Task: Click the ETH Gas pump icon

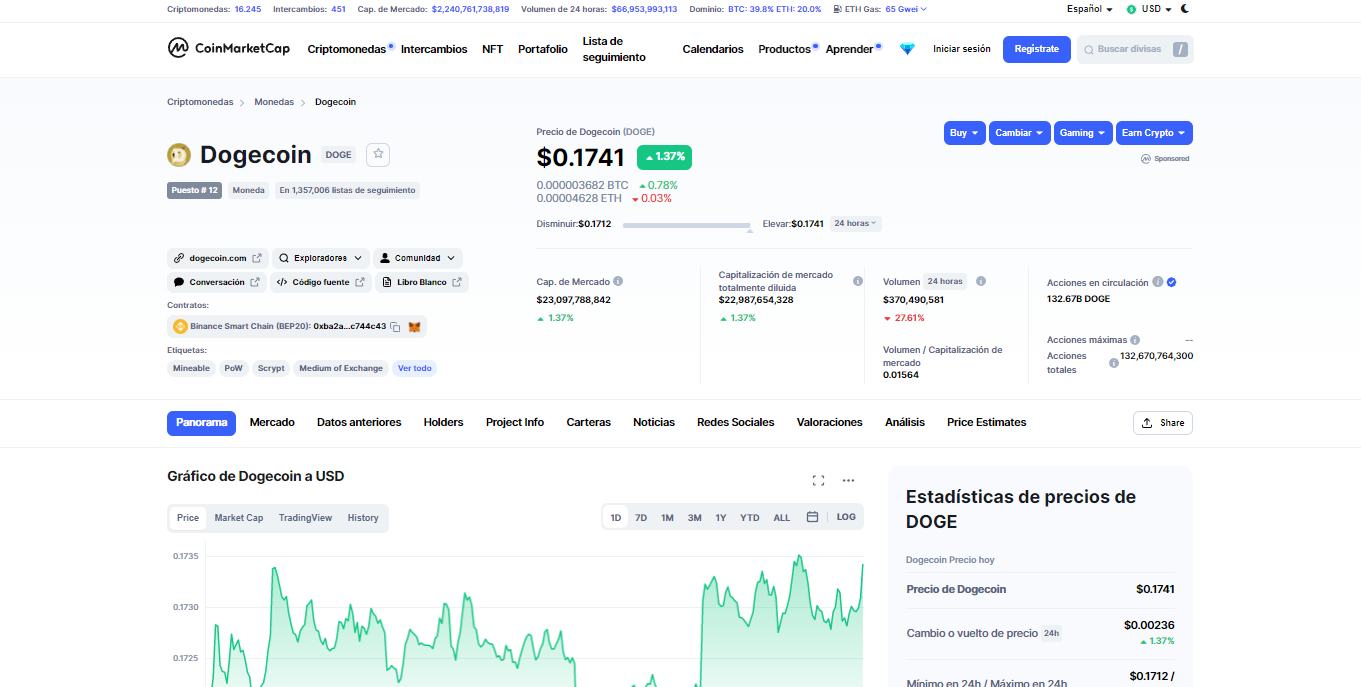Action: pos(837,9)
